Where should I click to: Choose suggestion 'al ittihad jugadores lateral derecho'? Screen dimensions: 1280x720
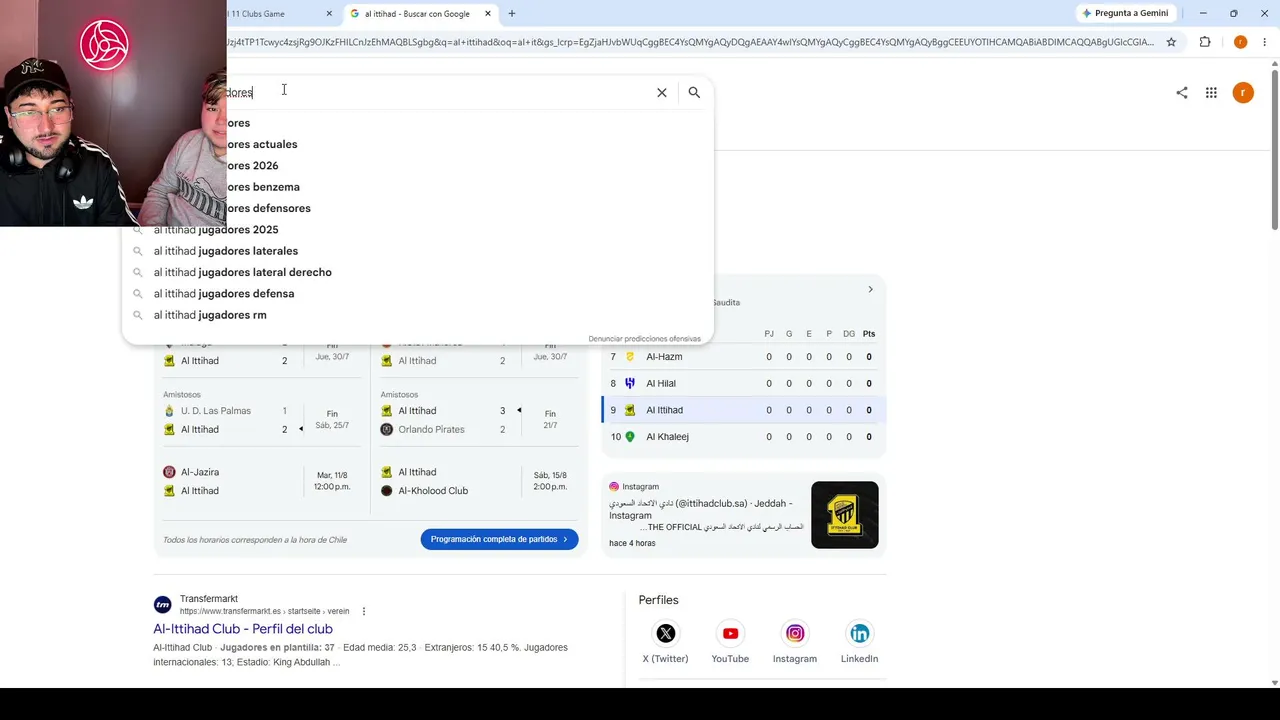click(418, 272)
